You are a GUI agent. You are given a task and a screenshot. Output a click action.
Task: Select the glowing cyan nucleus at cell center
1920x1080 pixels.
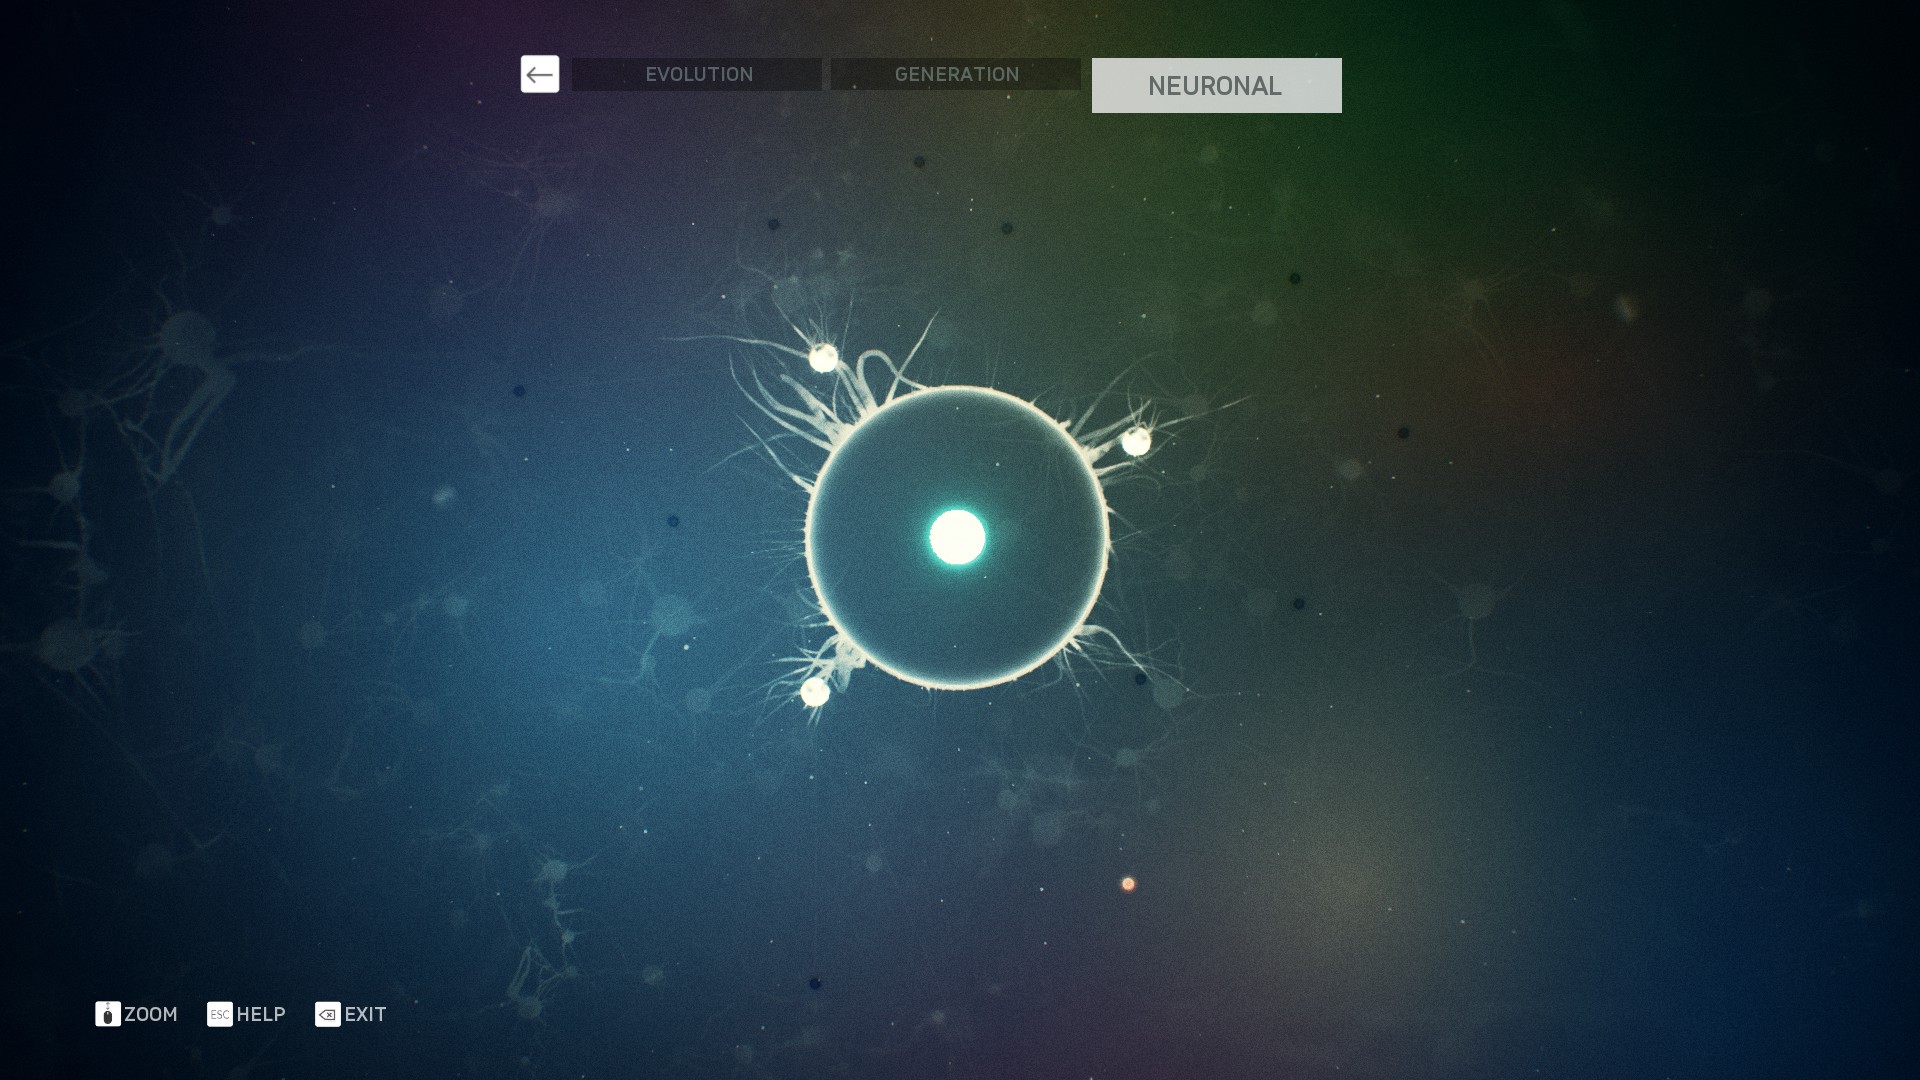(x=957, y=537)
